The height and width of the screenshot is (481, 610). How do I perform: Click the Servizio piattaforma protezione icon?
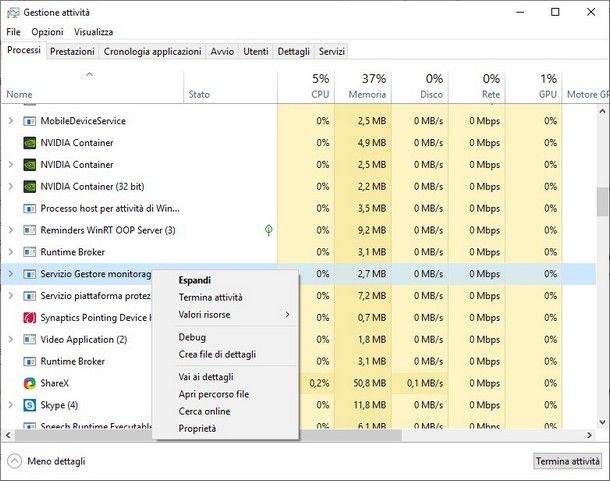point(30,296)
